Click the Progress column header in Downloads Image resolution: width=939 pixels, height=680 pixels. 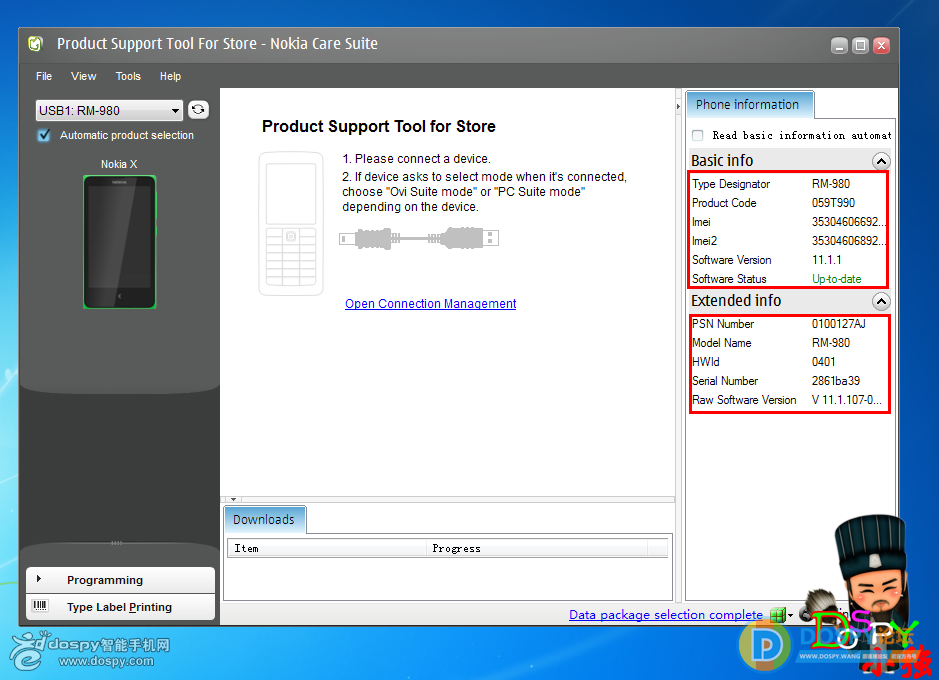click(537, 548)
